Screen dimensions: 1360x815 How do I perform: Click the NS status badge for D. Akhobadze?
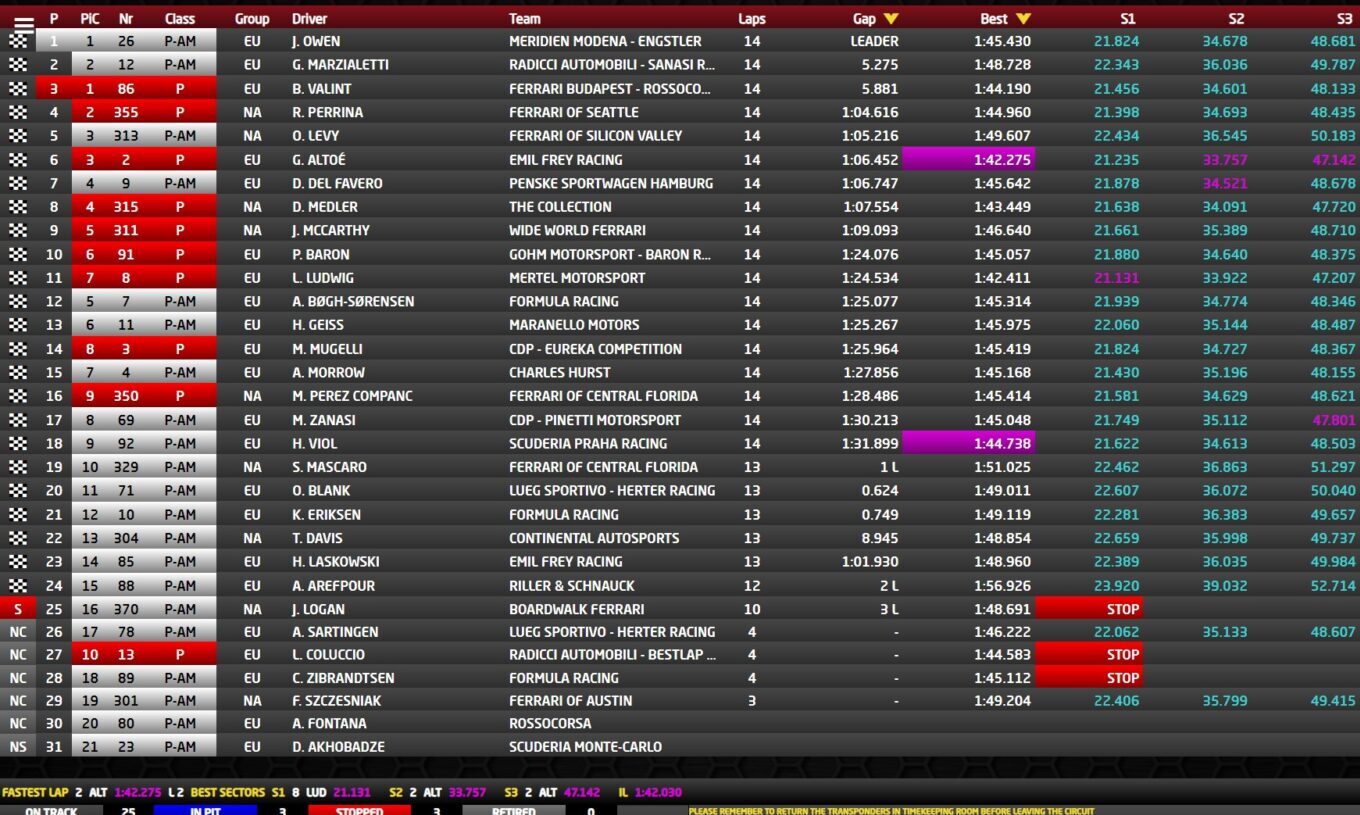pos(18,747)
